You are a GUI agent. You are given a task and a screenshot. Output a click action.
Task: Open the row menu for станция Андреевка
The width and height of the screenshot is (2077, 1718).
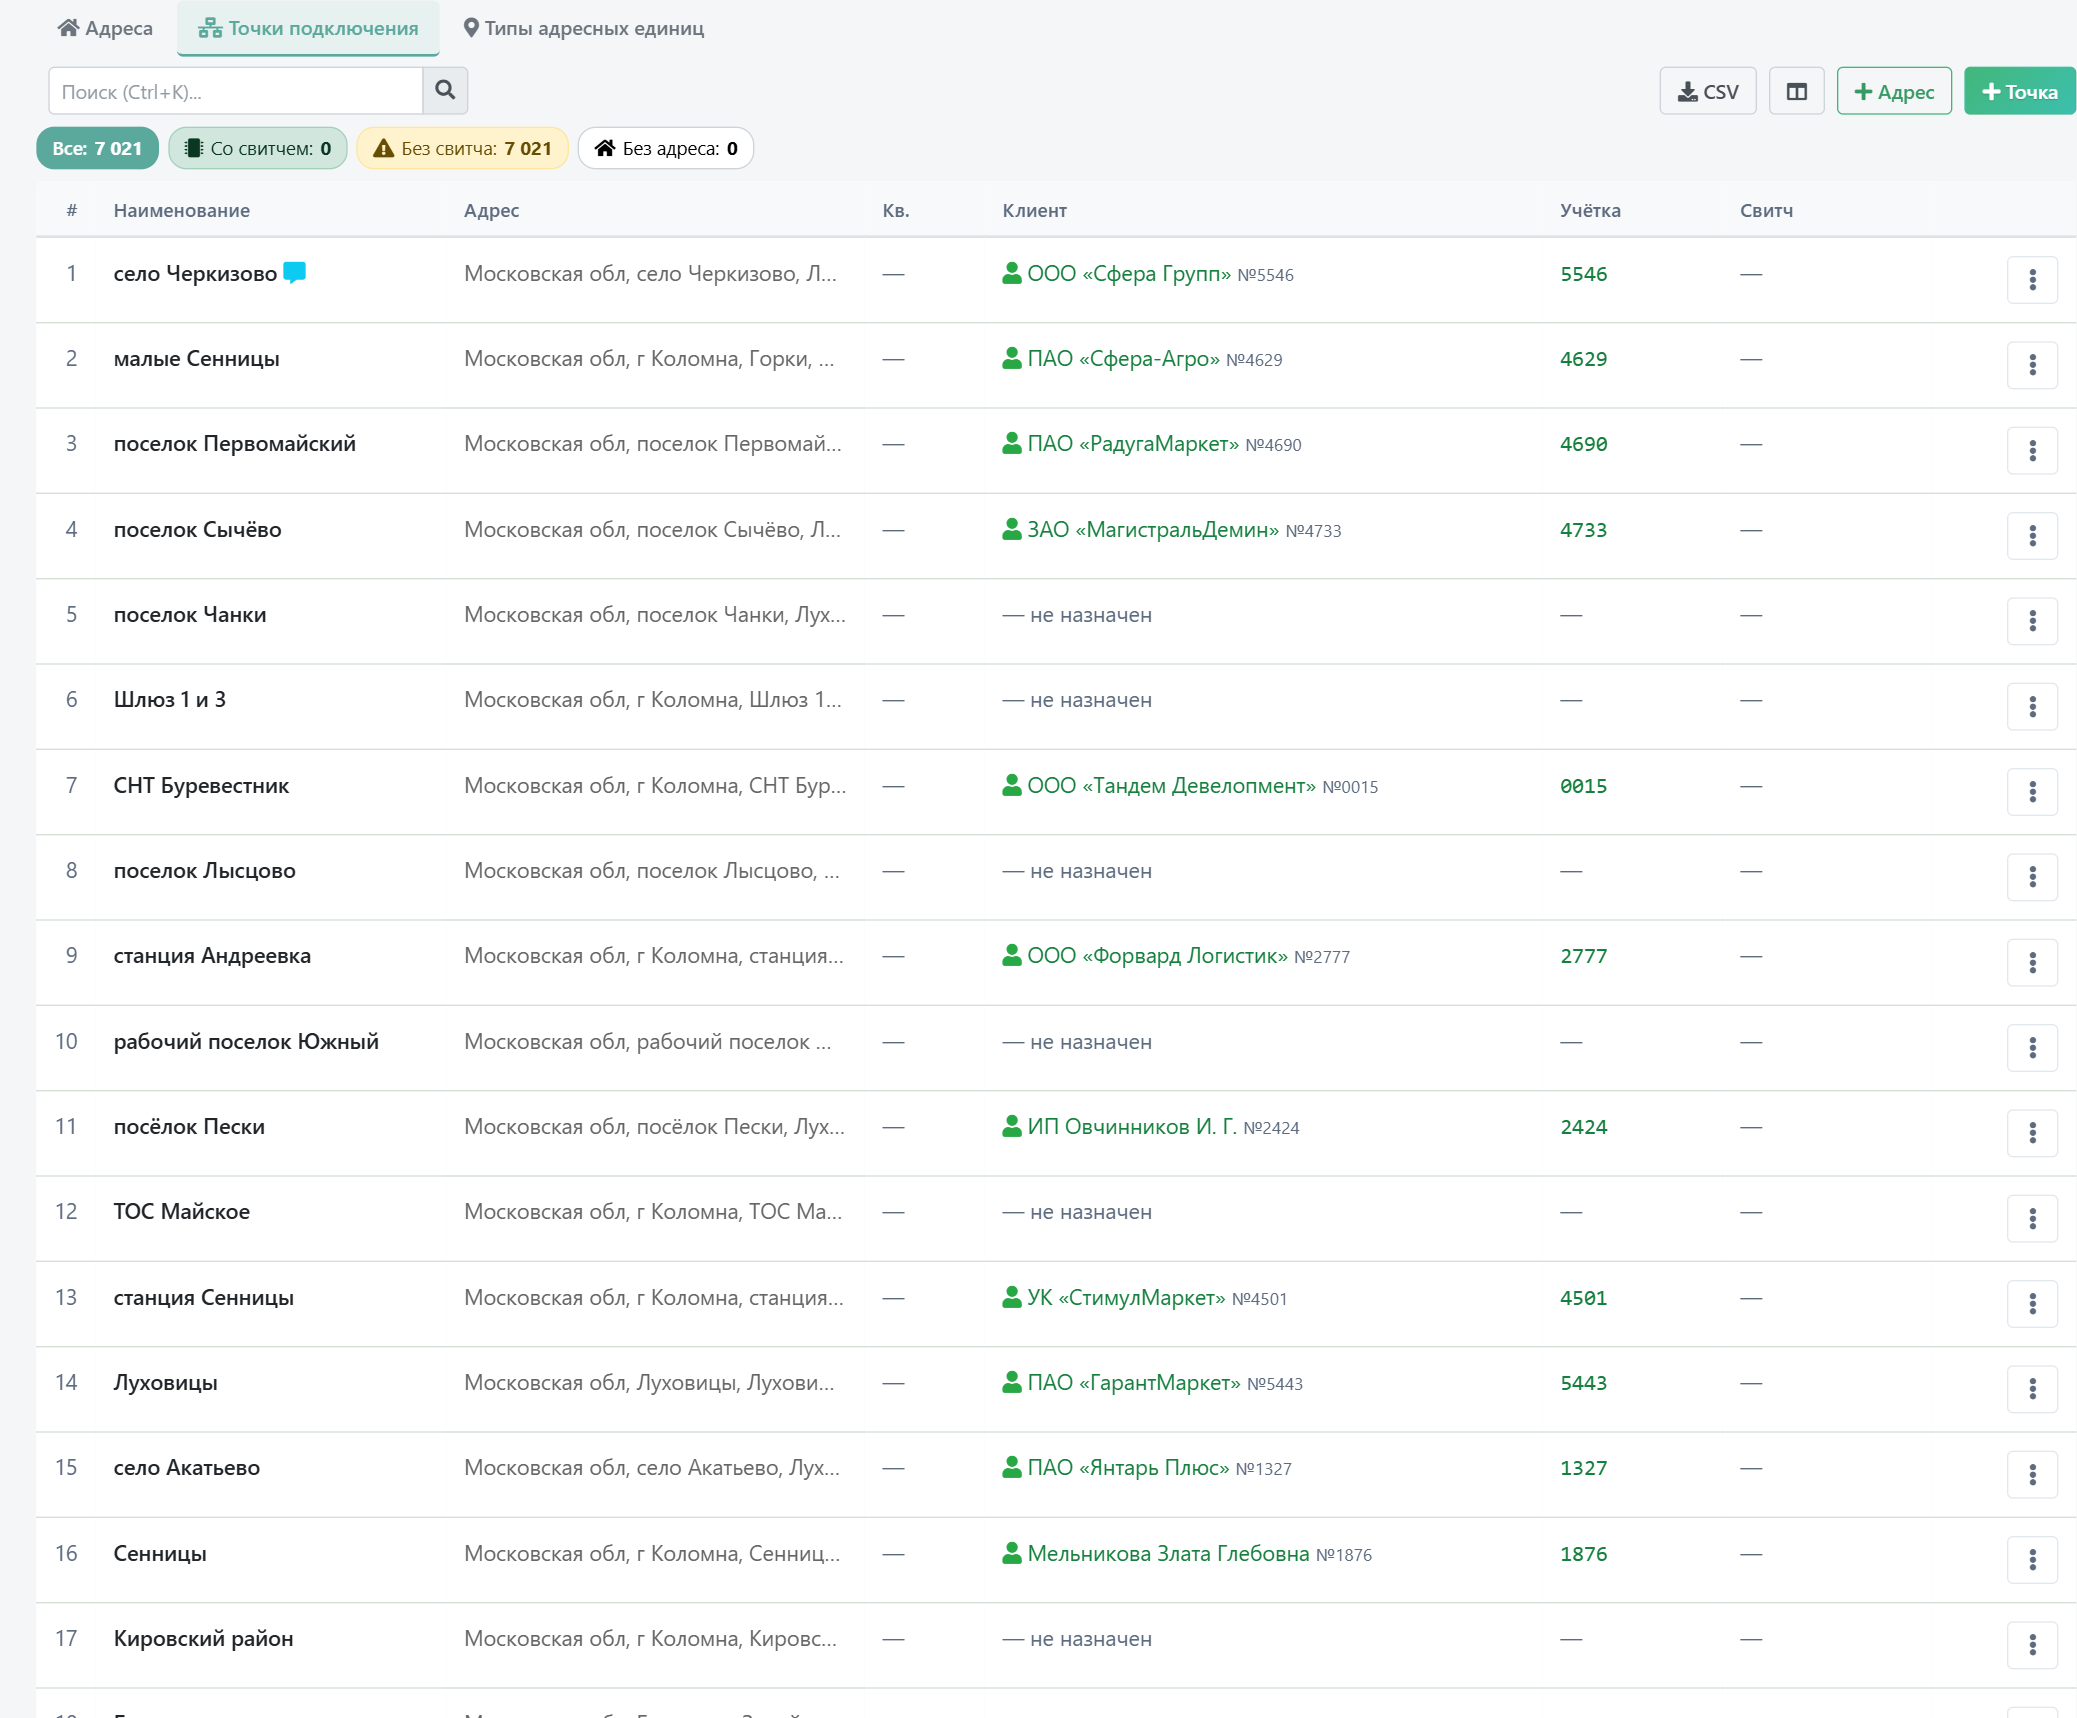[x=2032, y=963]
